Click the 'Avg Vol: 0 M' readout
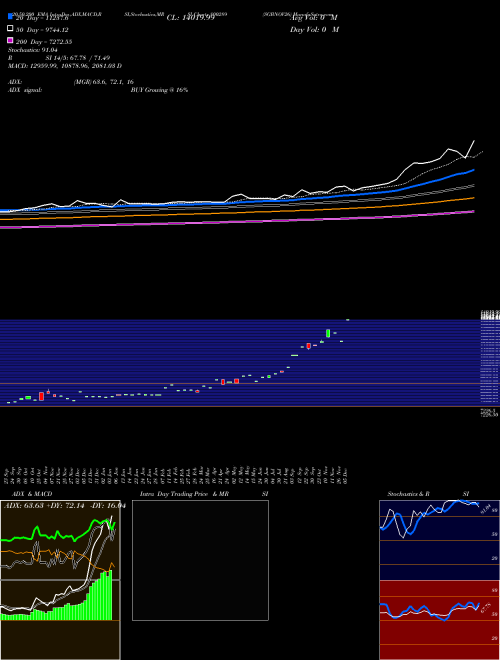Screen dimensions: 500x660 pyautogui.click(x=314, y=18)
